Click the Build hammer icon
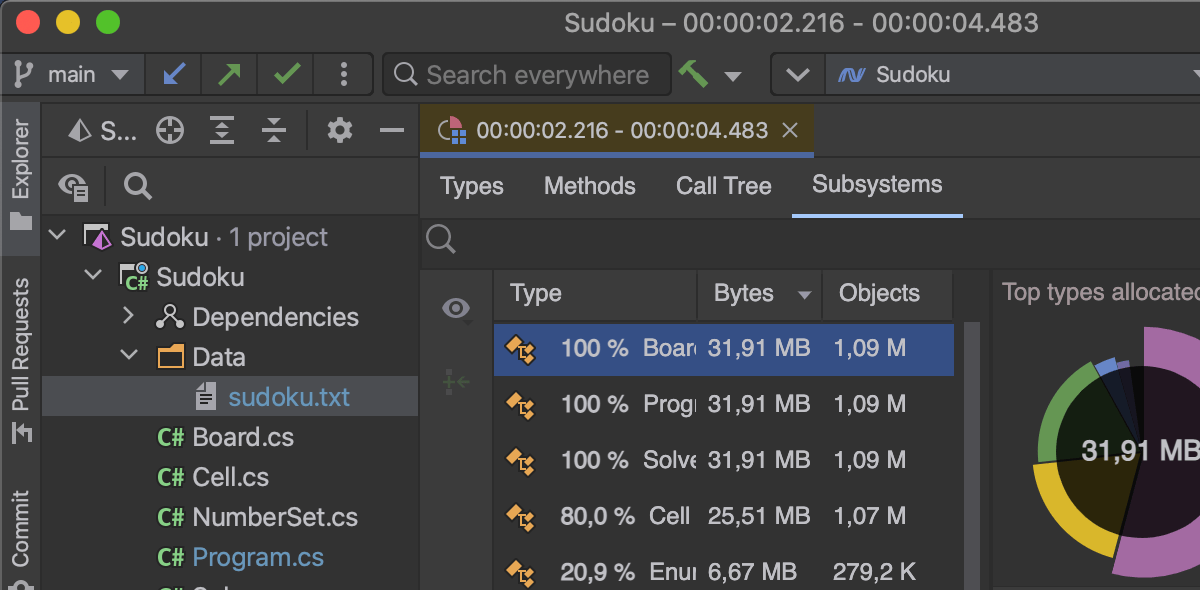The width and height of the screenshot is (1200, 590). [692, 74]
